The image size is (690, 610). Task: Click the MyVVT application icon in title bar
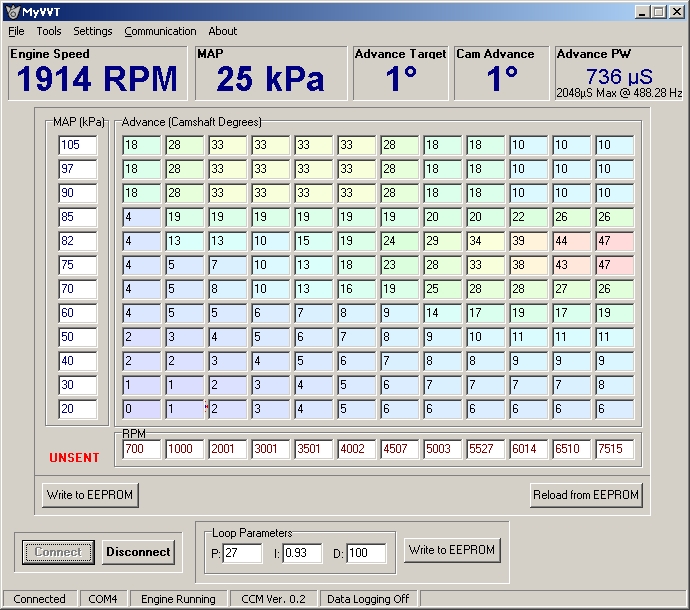[x=13, y=11]
